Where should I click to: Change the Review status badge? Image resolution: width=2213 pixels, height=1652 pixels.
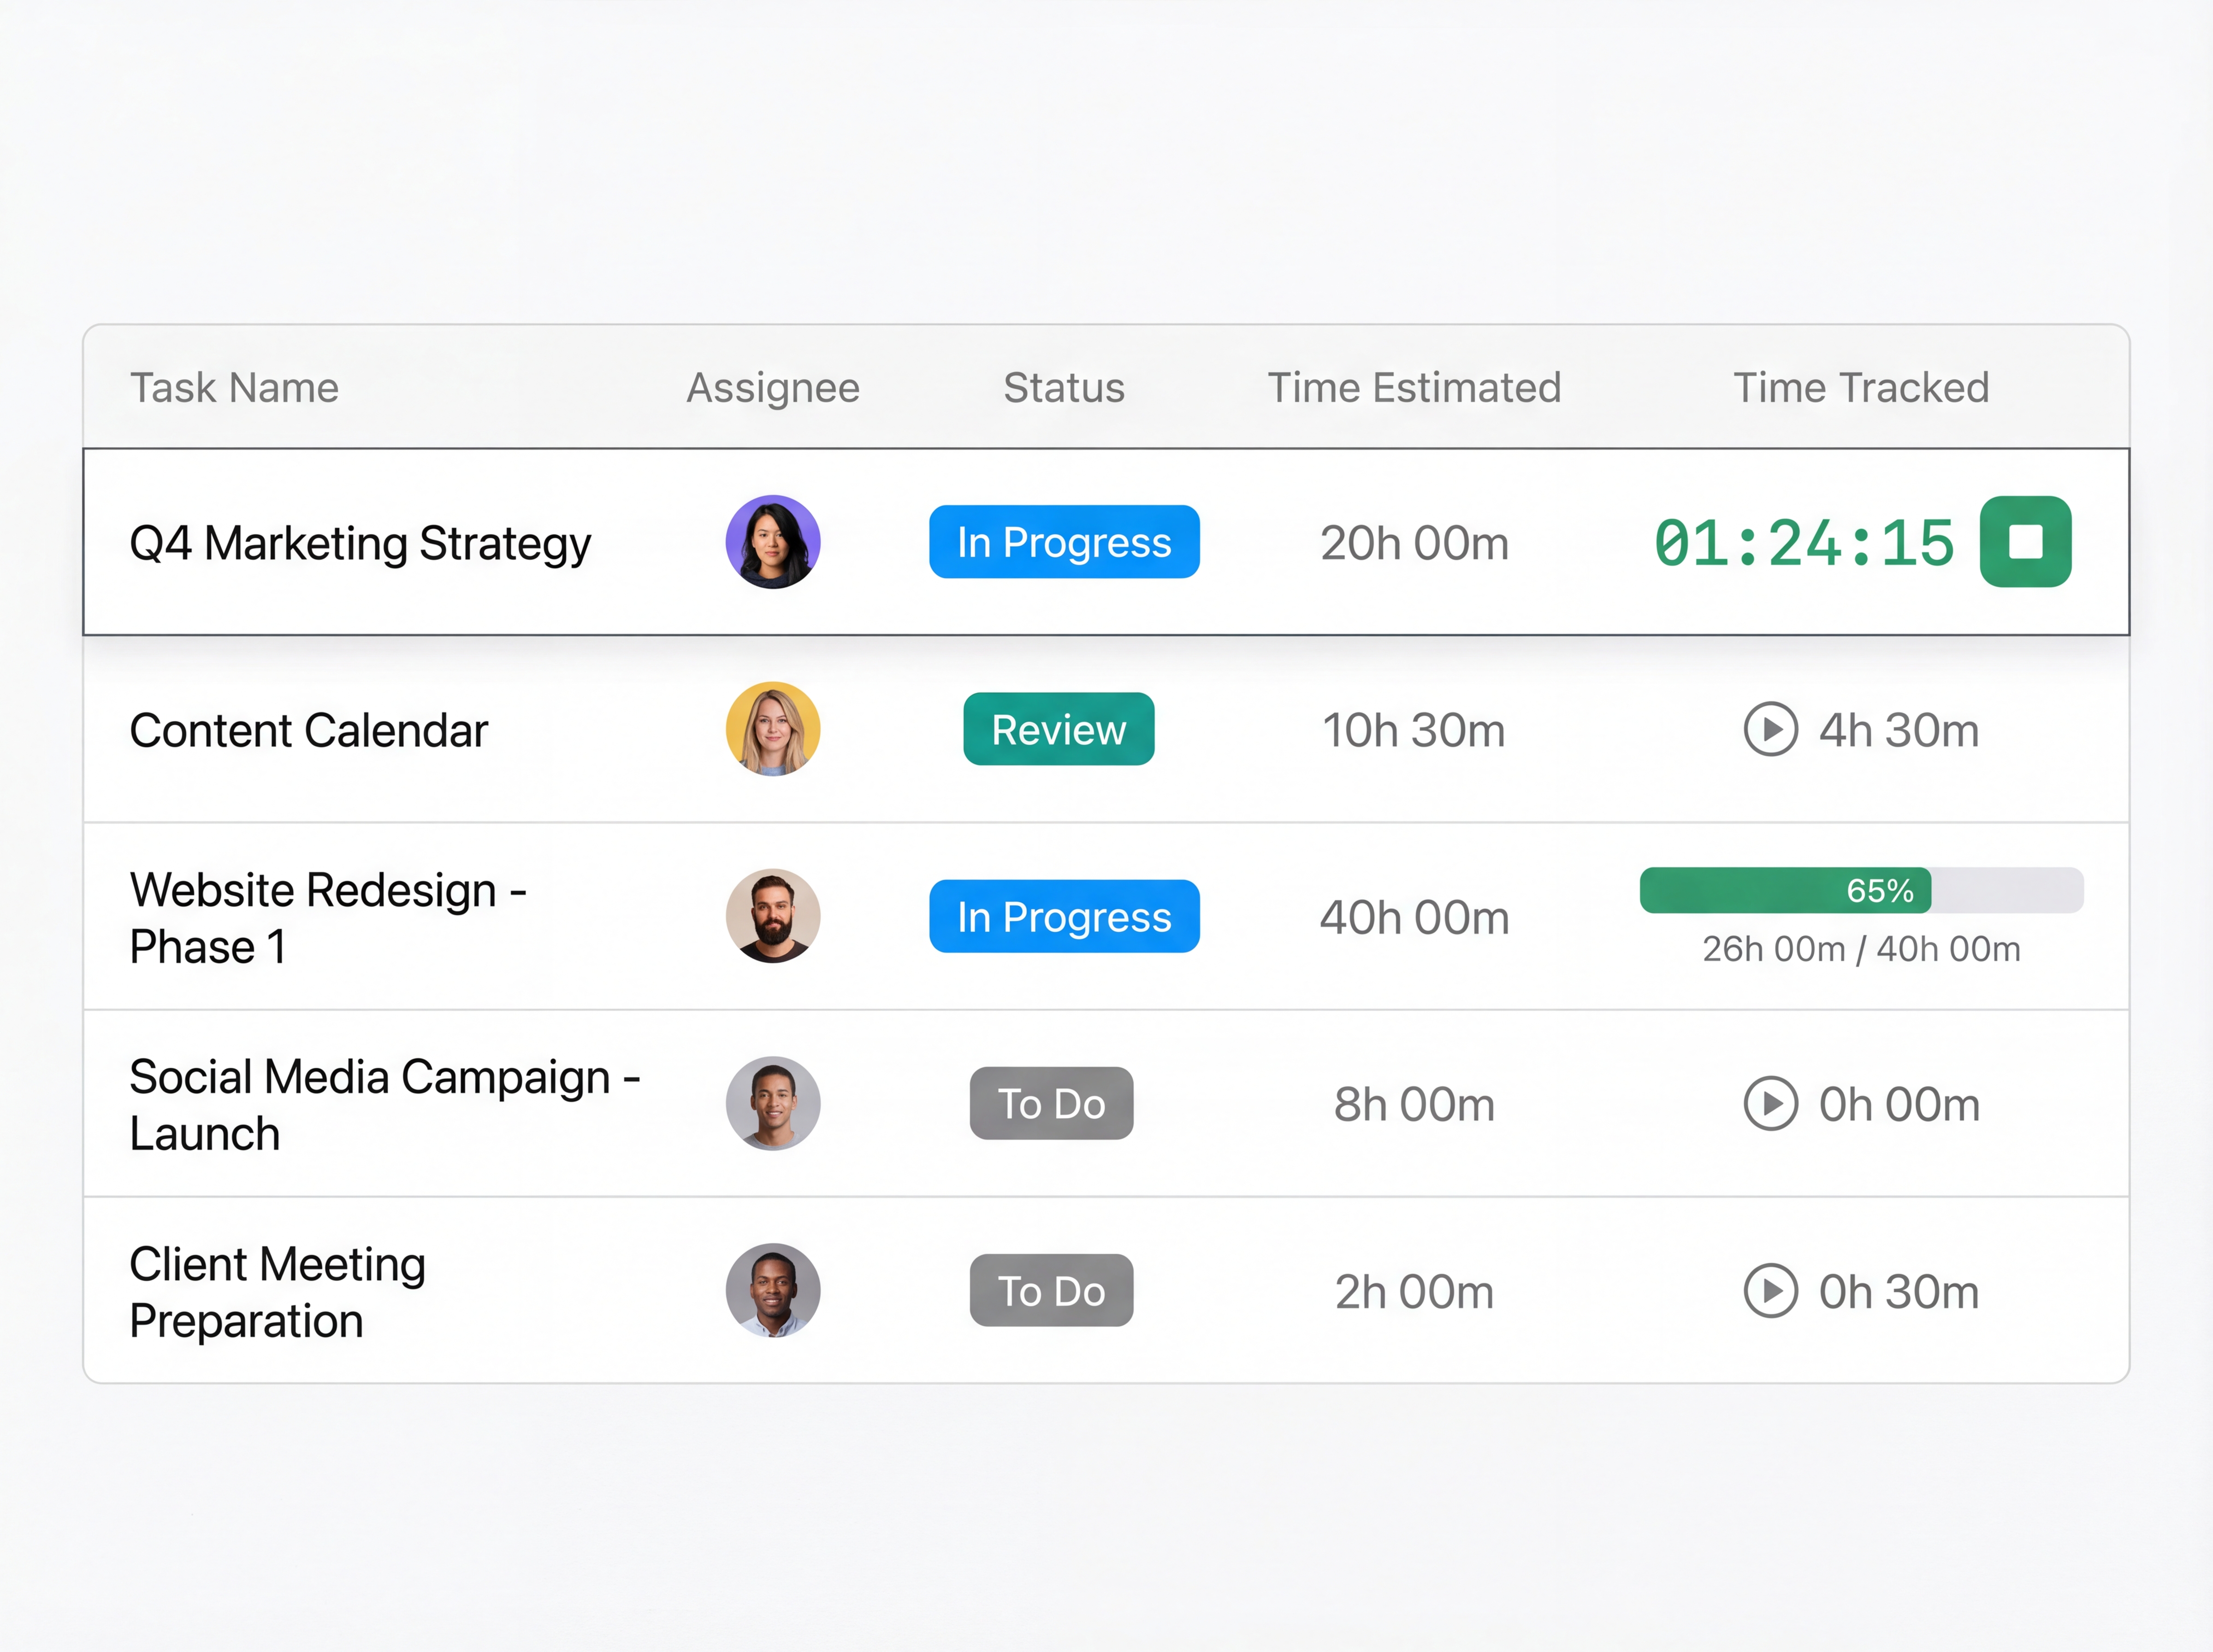coord(1058,729)
